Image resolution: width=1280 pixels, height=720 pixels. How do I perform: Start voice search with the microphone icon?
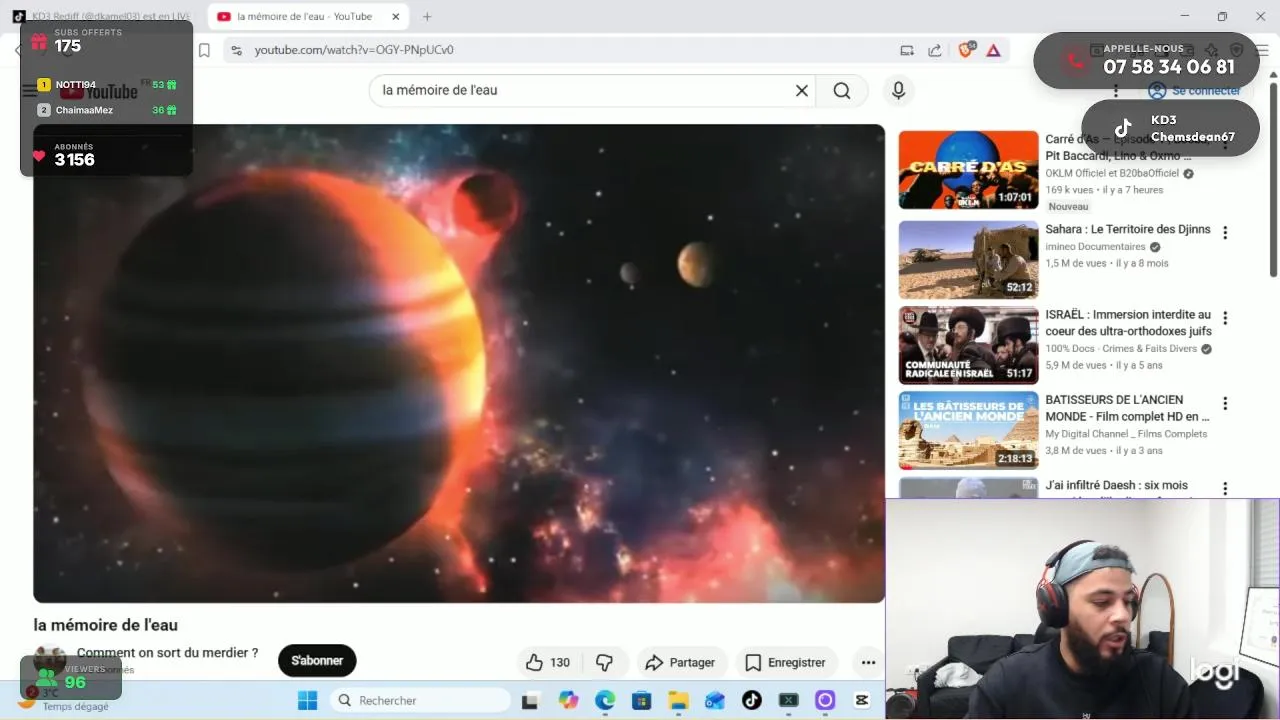[898, 90]
